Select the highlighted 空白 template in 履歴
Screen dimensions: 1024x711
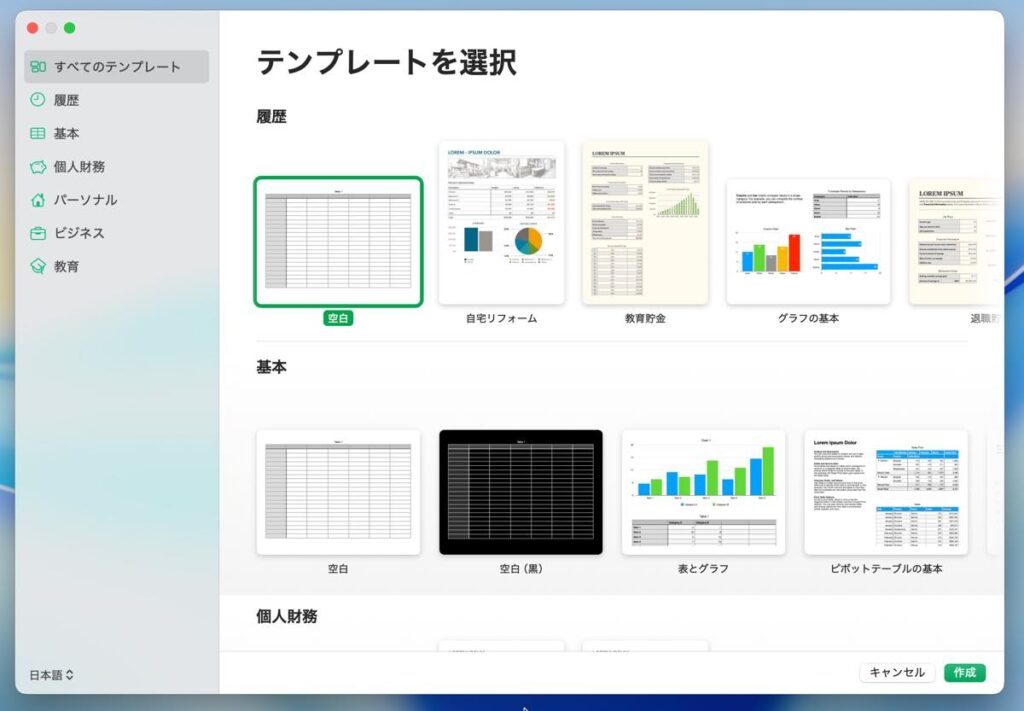tap(338, 242)
